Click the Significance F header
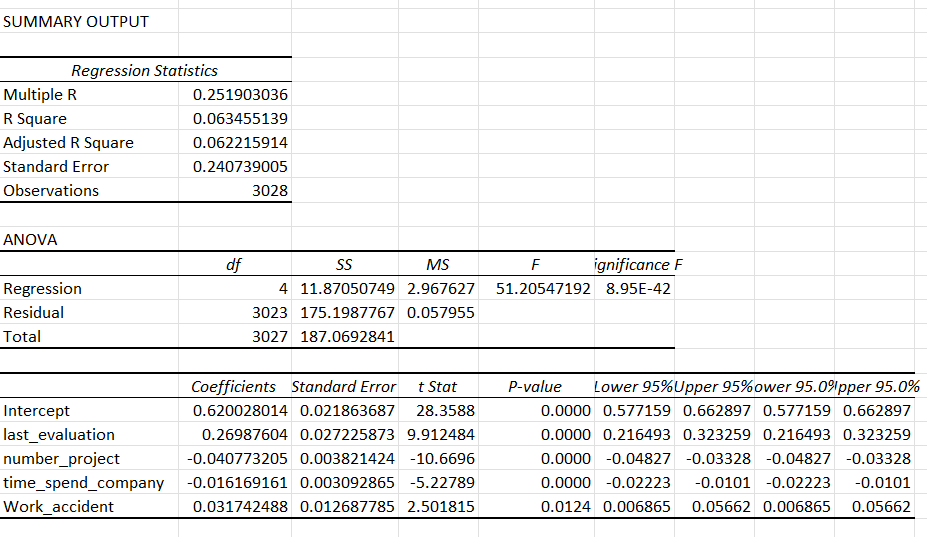The height and width of the screenshot is (537, 927). coord(638,264)
